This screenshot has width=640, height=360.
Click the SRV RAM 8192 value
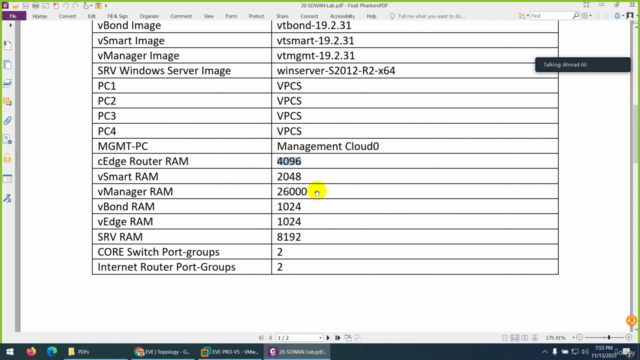tap(289, 237)
